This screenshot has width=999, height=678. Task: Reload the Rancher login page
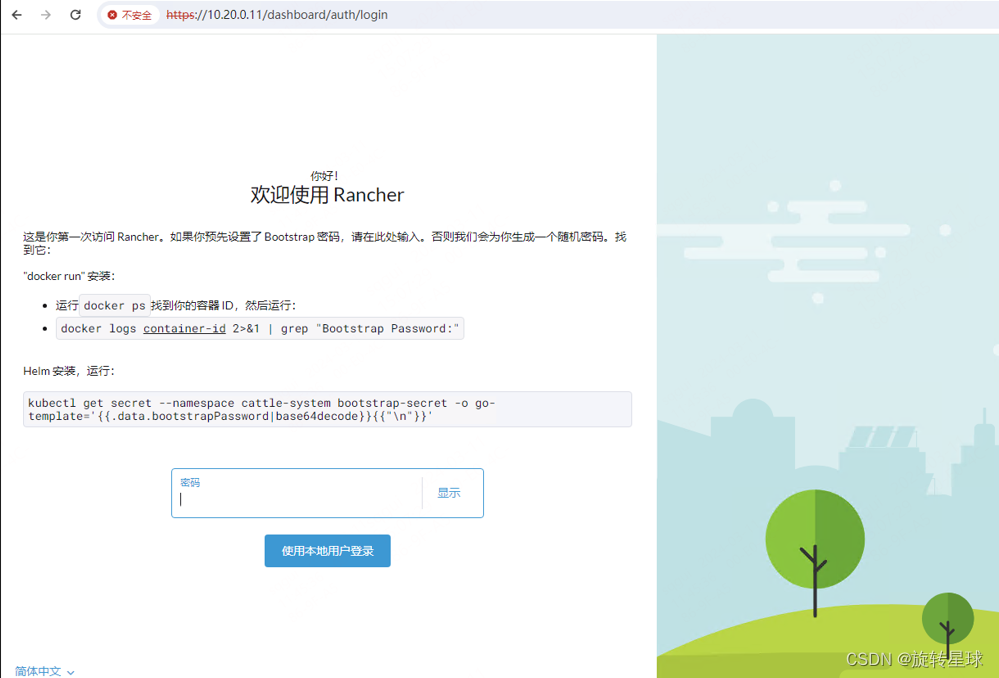pos(75,15)
